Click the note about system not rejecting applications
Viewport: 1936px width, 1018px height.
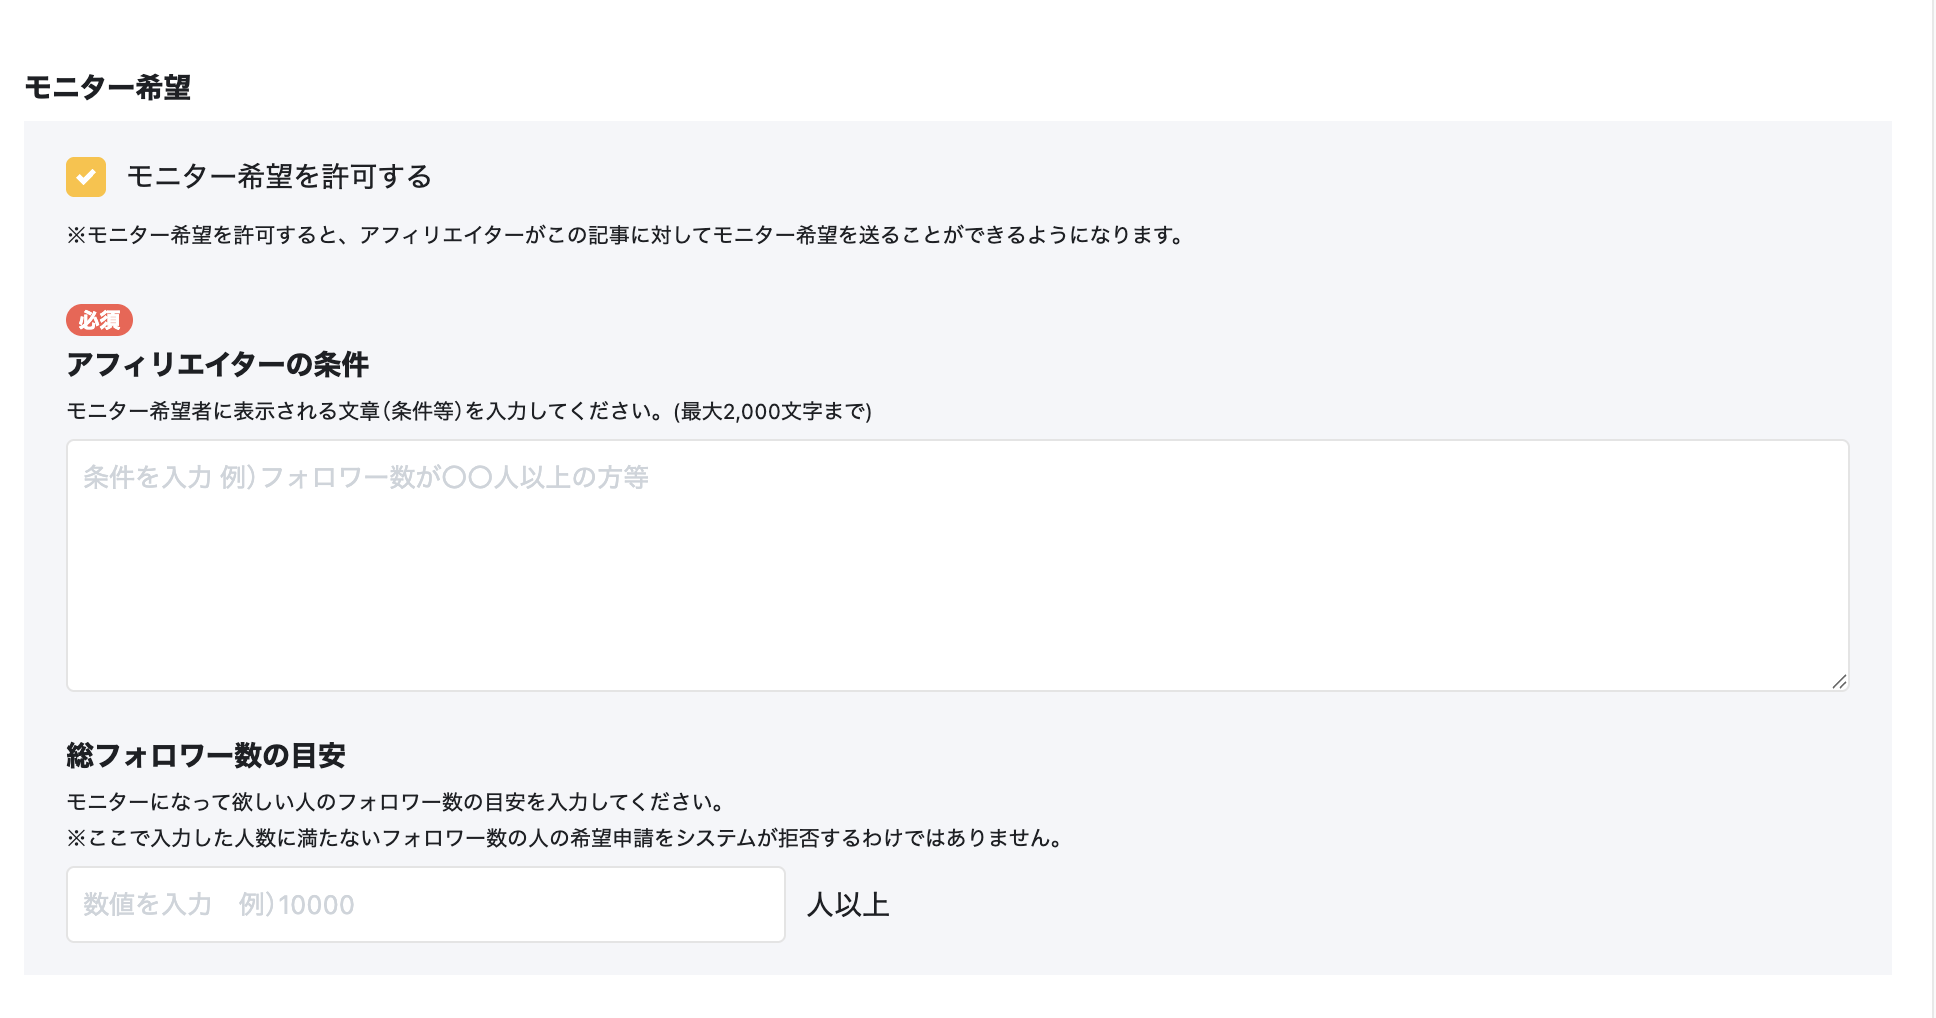click(565, 839)
